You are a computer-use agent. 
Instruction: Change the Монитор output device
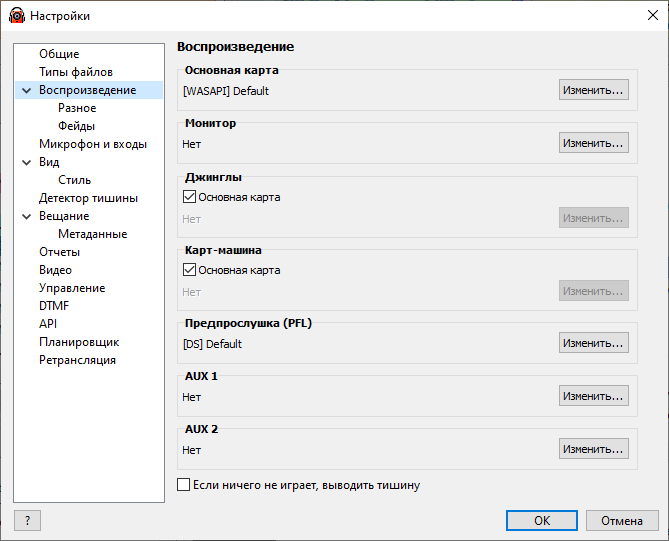(593, 143)
